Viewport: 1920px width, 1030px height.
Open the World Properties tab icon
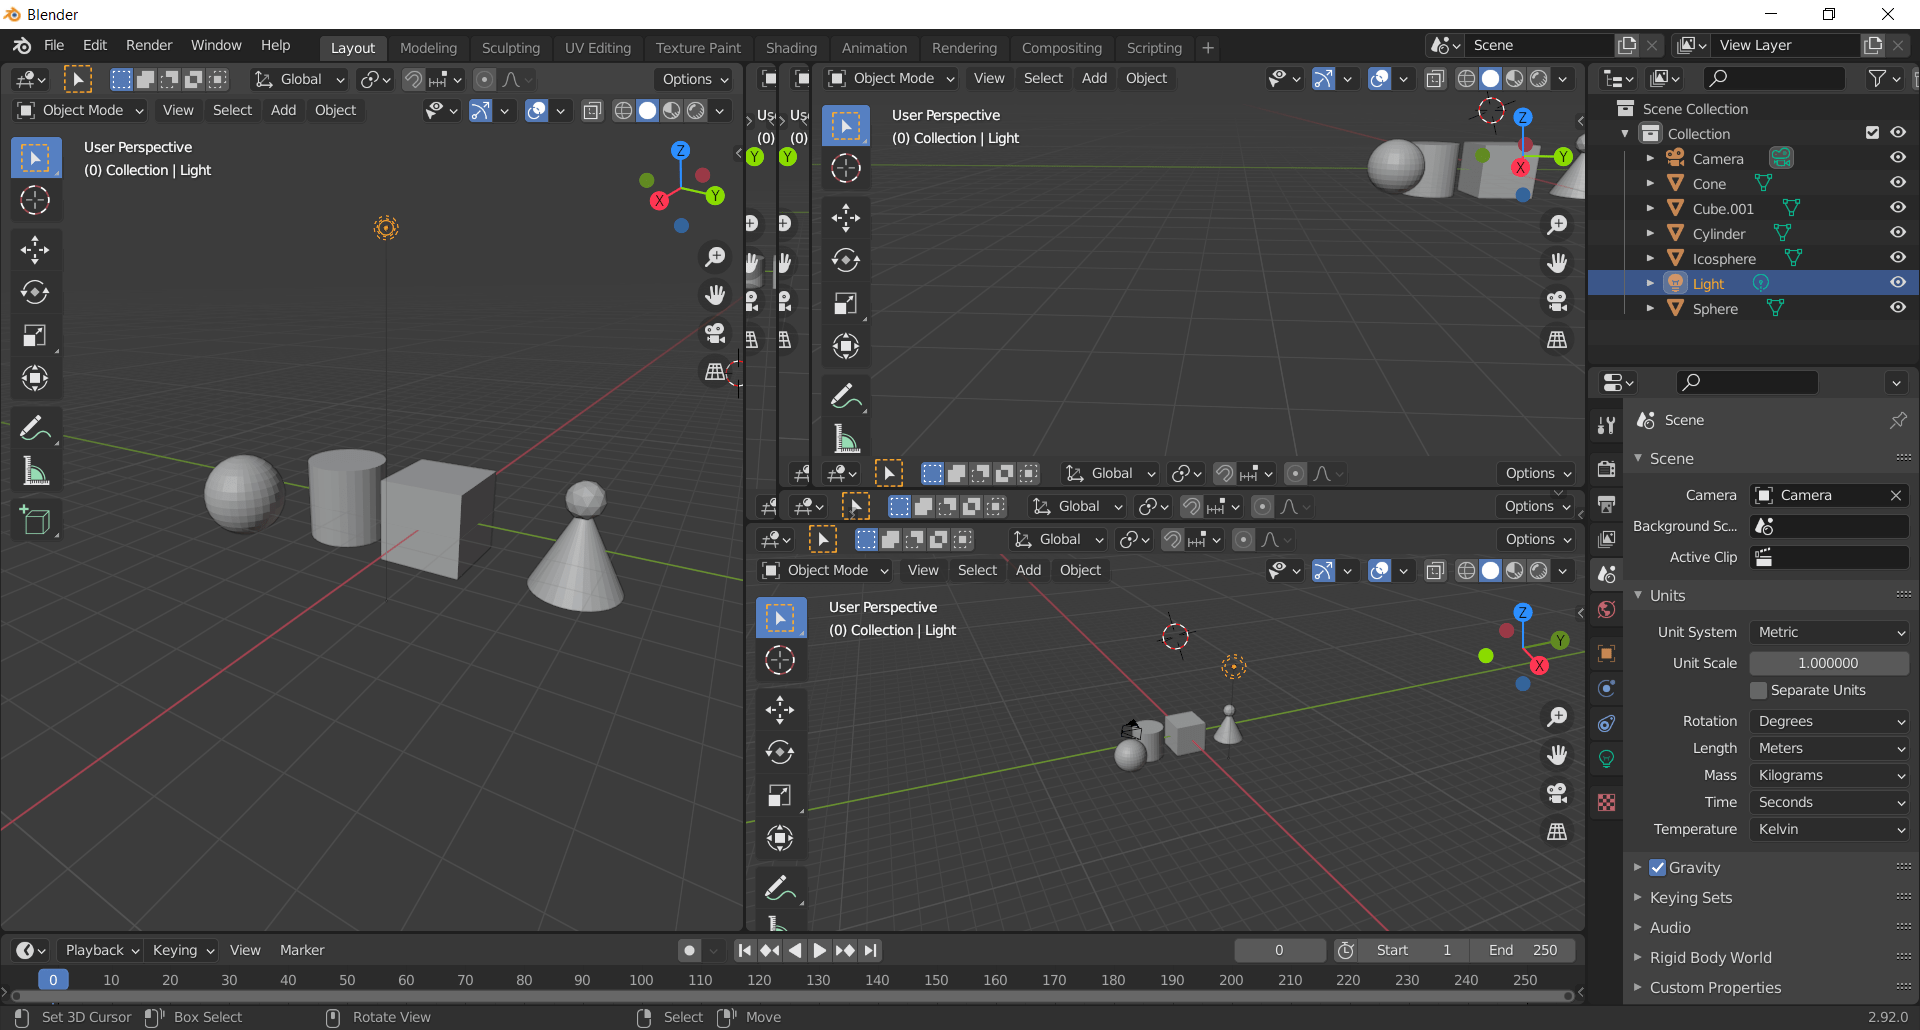[x=1607, y=611]
